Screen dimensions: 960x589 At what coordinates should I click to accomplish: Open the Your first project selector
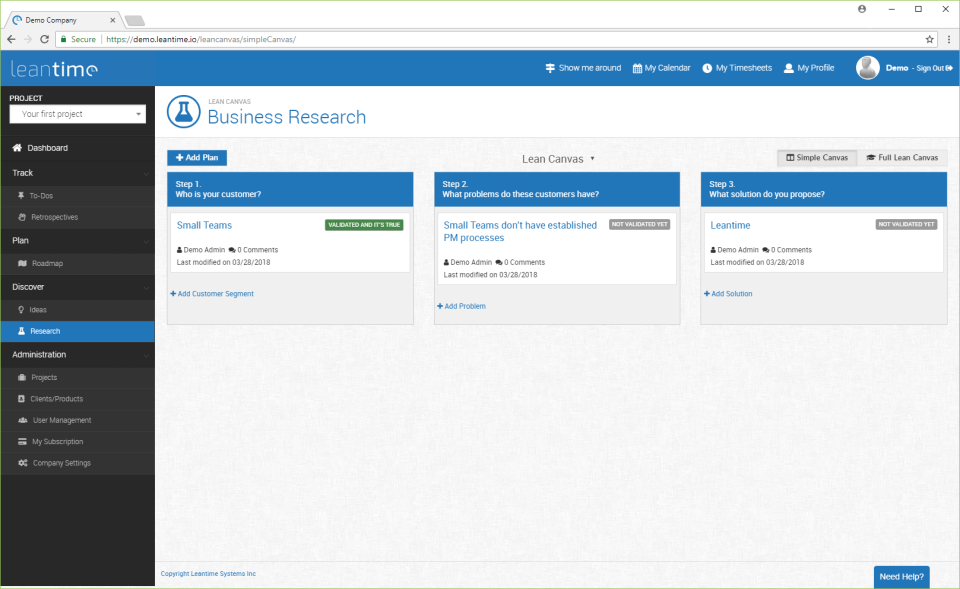coord(77,113)
